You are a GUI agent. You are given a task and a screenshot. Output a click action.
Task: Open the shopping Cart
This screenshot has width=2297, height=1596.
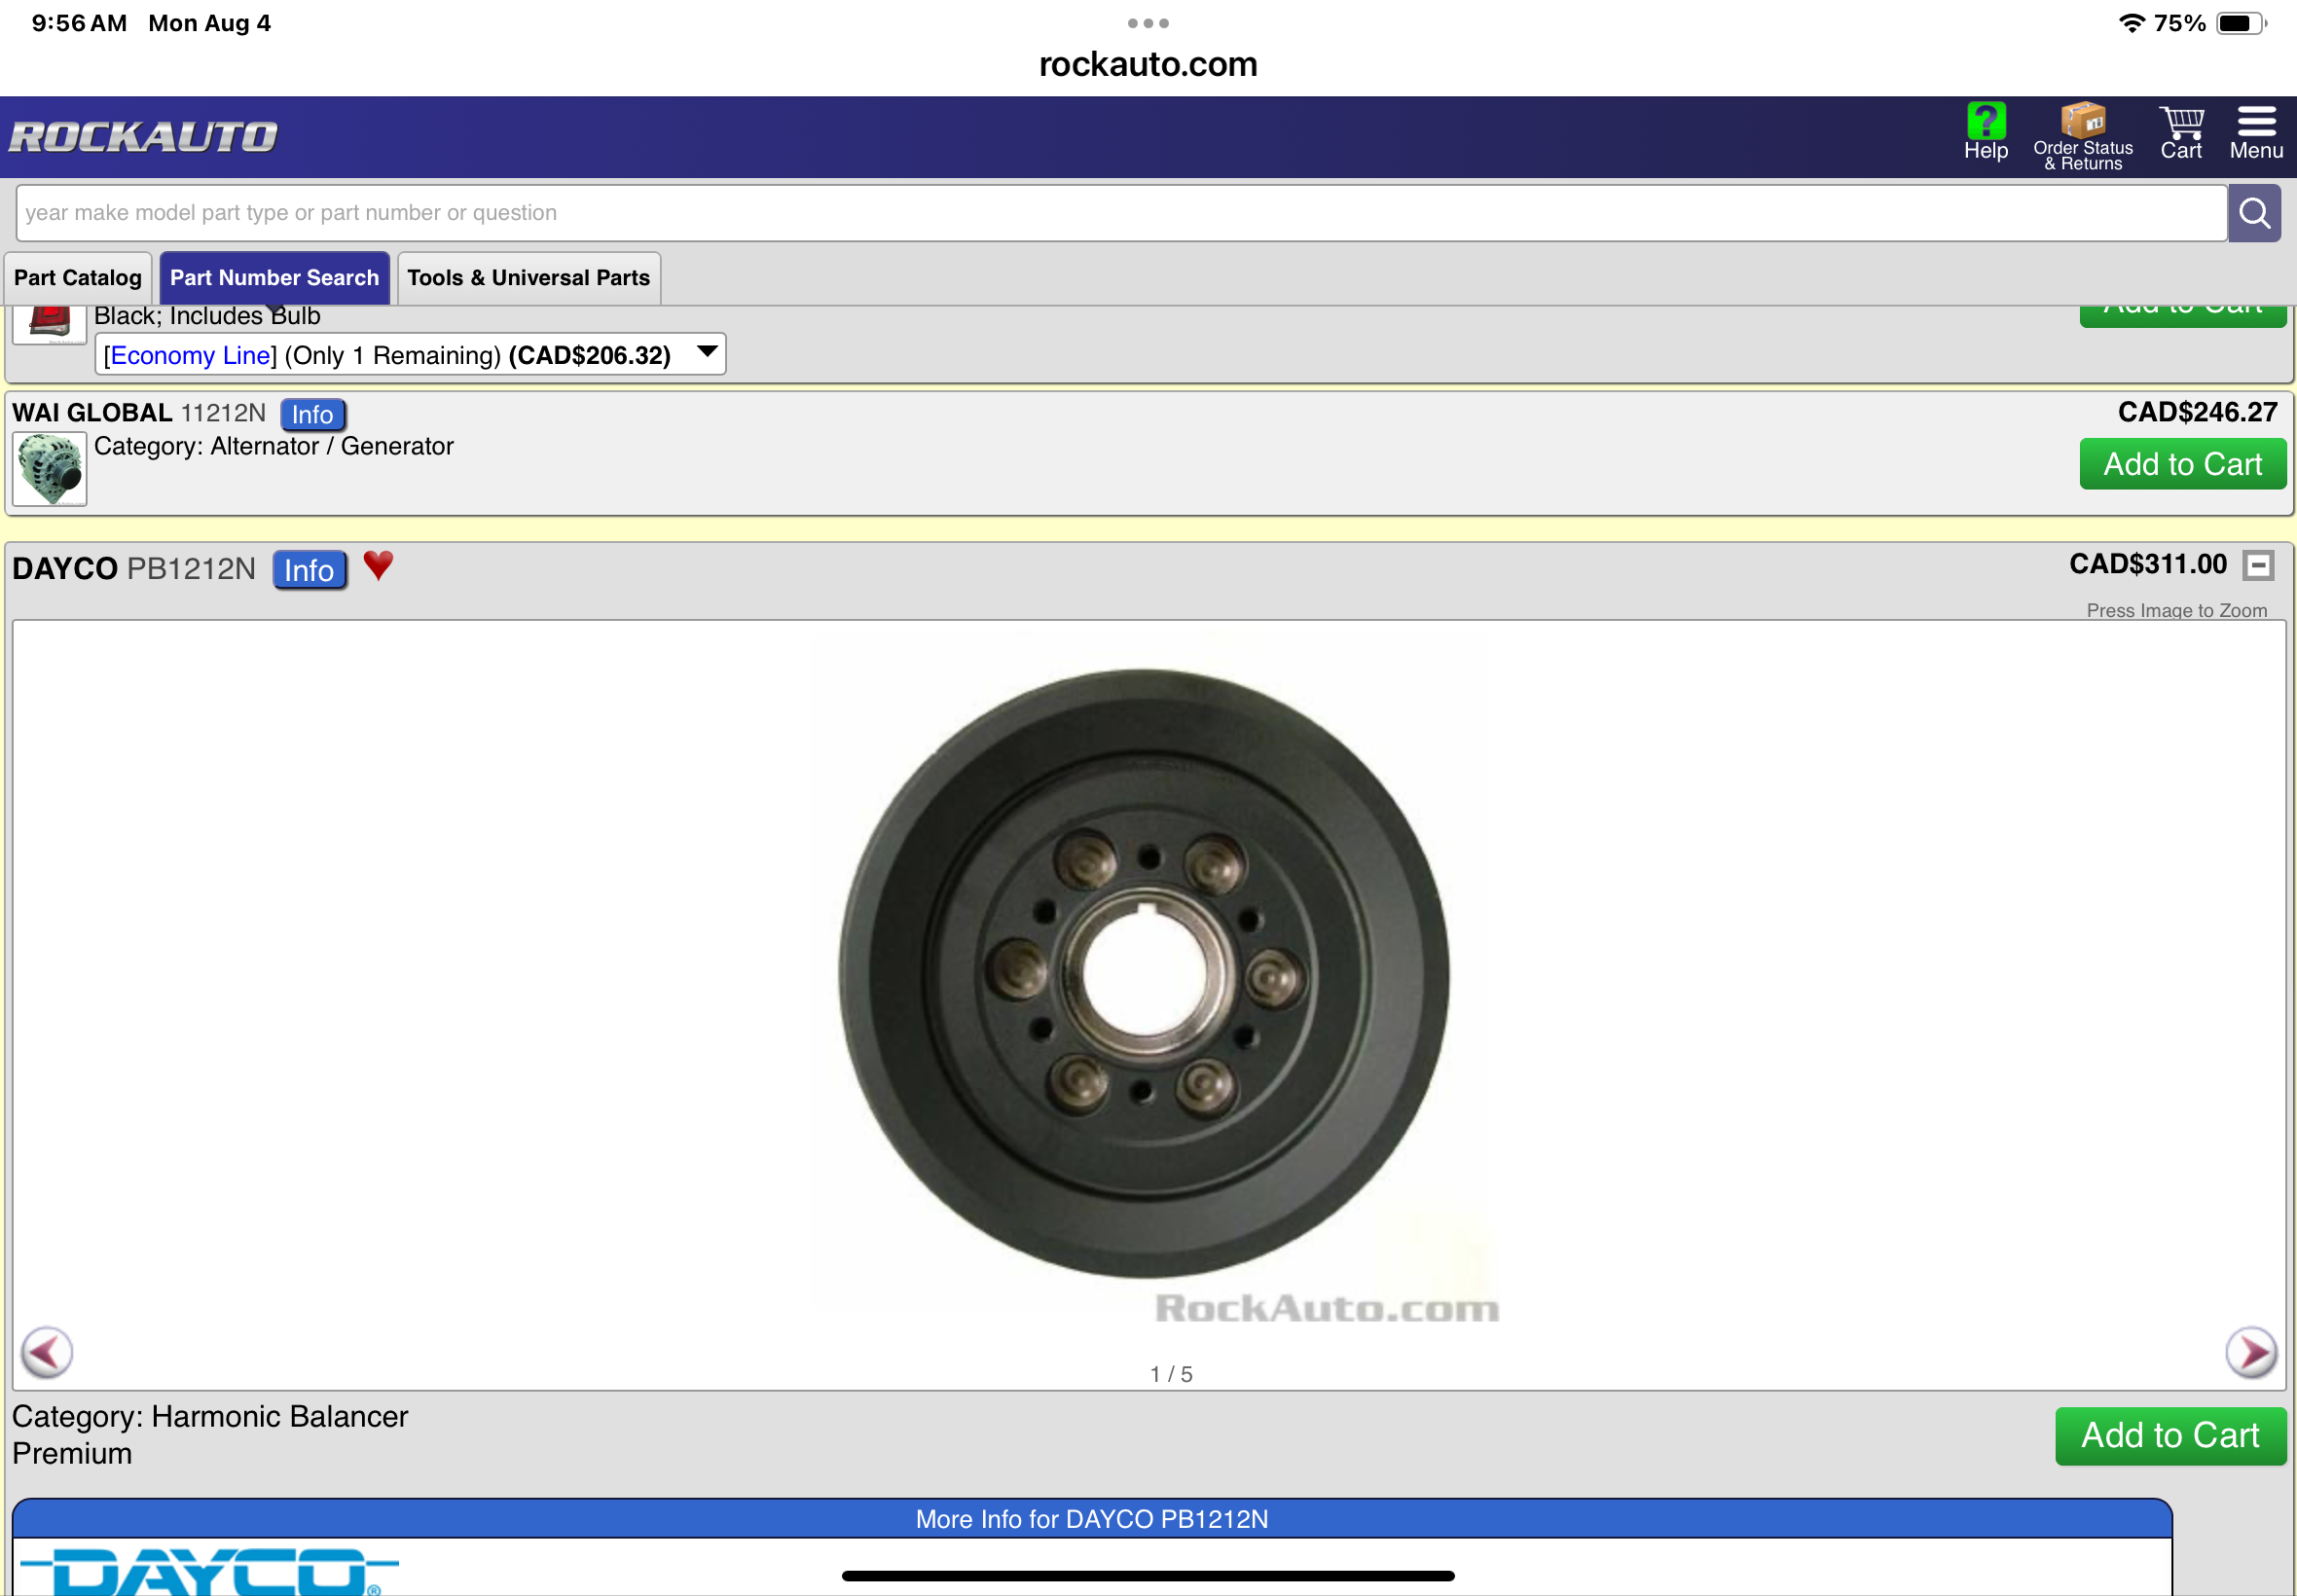point(2181,133)
